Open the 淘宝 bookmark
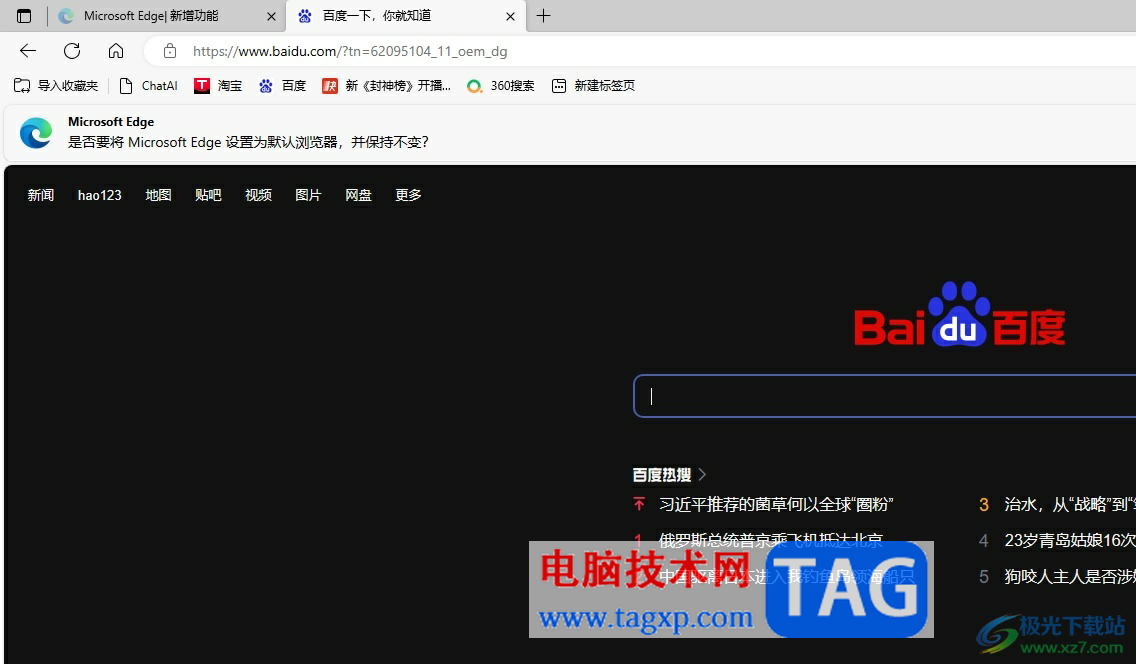 pyautogui.click(x=218, y=85)
